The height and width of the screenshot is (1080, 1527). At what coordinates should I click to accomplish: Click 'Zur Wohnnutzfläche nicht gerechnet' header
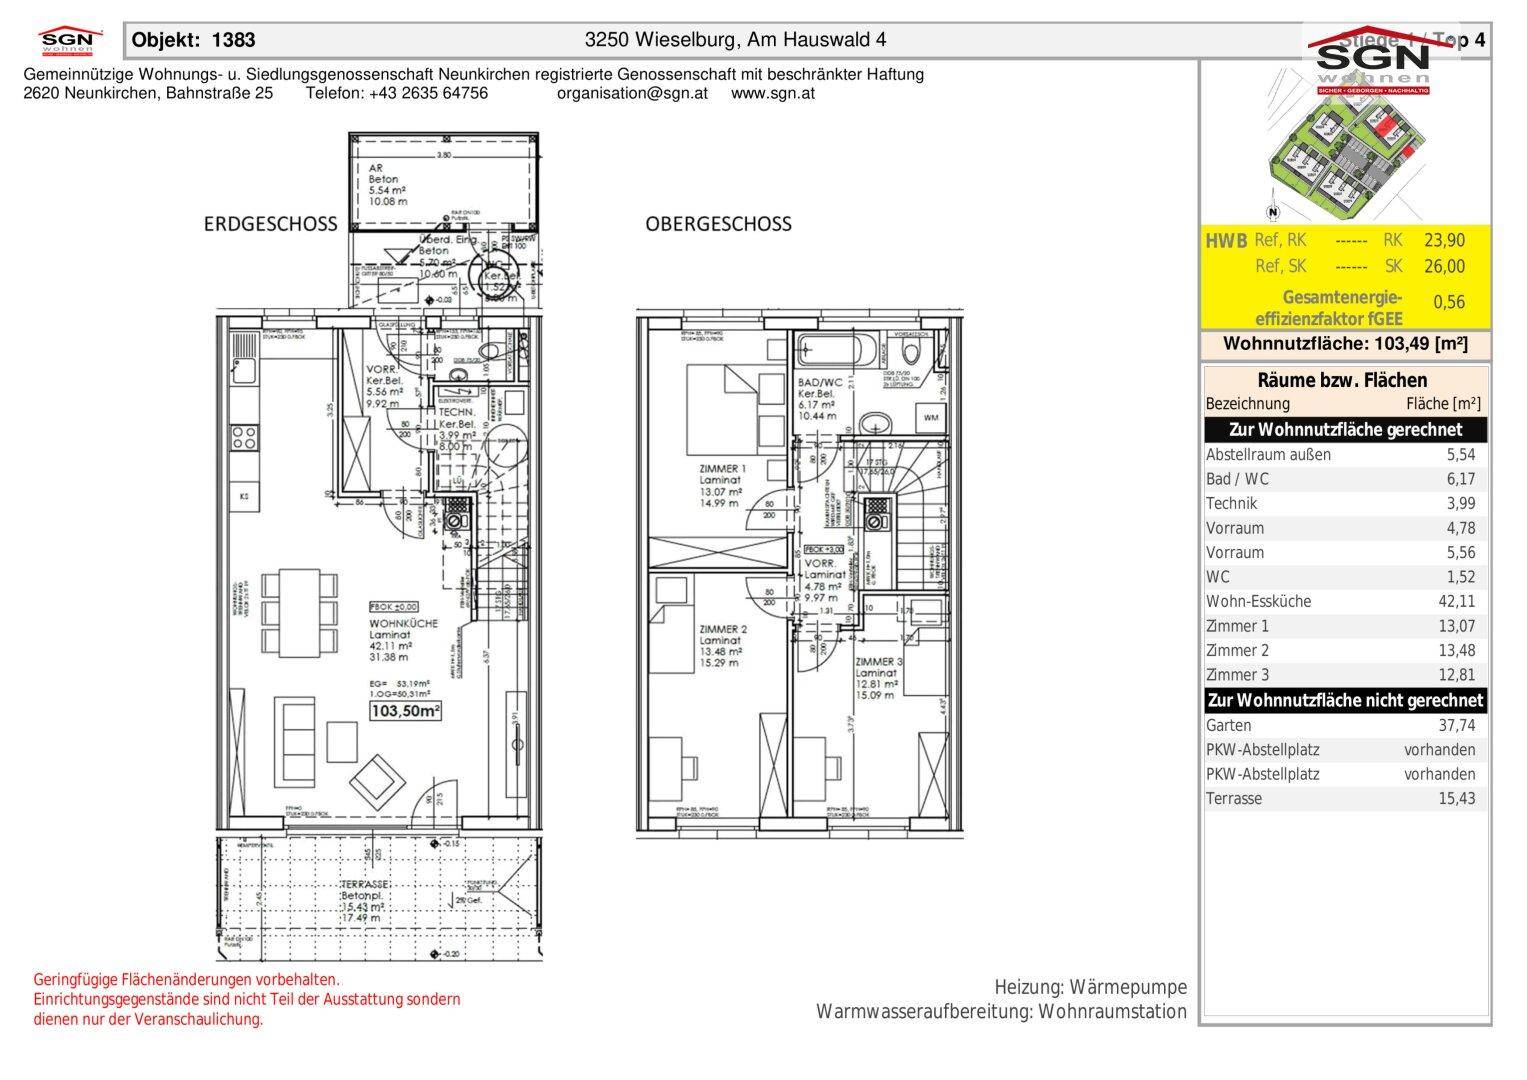click(1345, 701)
